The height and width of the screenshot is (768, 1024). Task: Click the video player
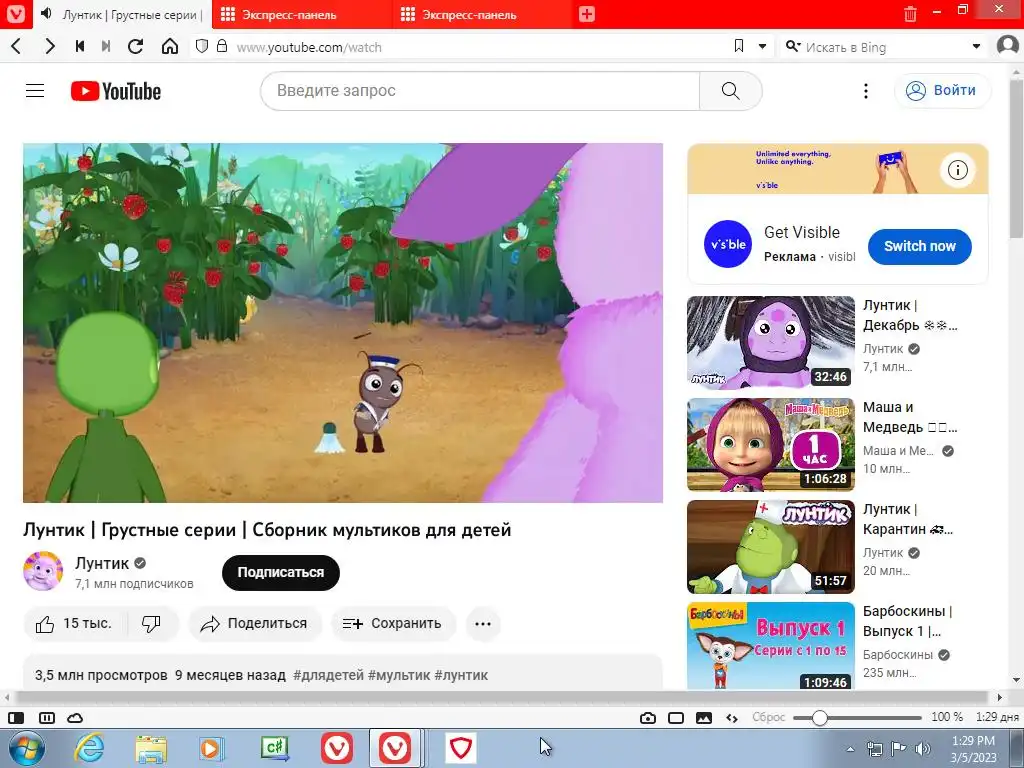343,323
